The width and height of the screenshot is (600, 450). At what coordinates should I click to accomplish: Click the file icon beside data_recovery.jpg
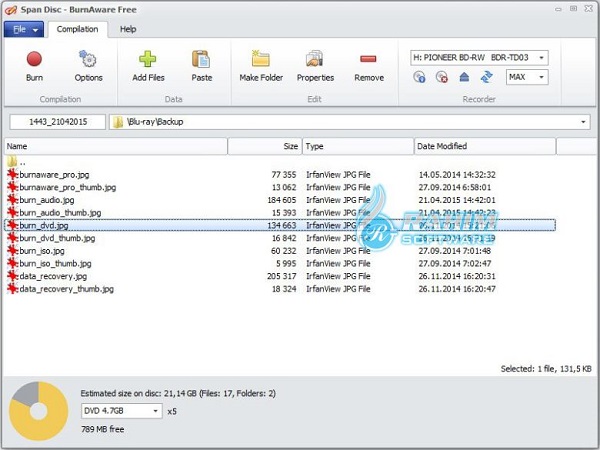[x=13, y=276]
